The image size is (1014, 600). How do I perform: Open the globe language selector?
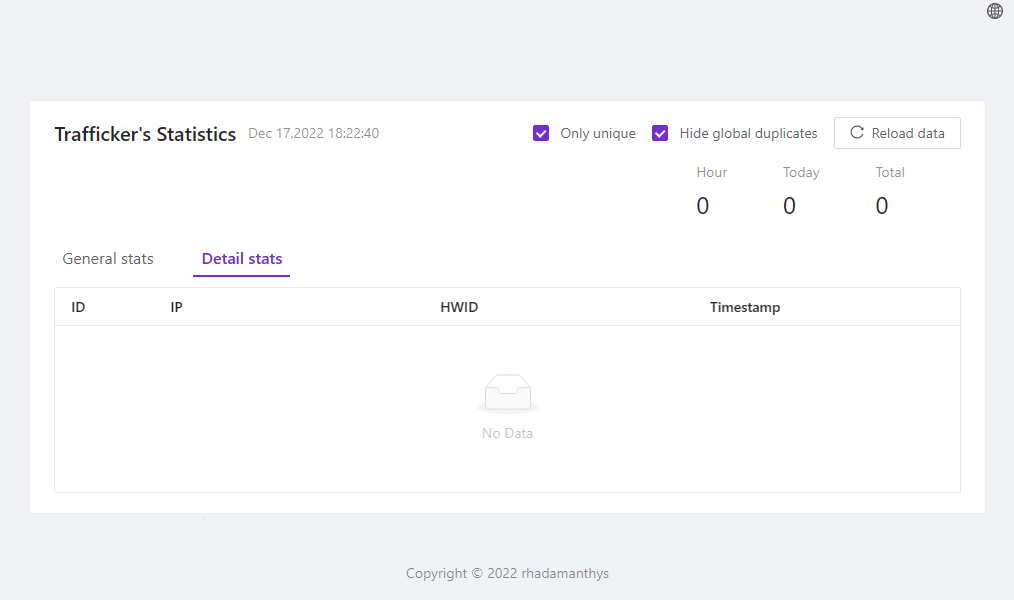pyautogui.click(x=995, y=11)
